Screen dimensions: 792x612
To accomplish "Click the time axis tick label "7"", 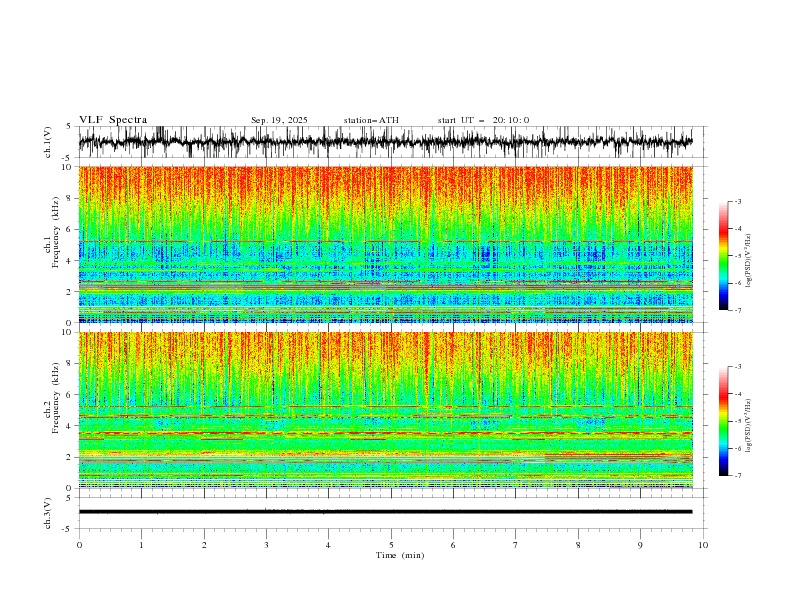I will pyautogui.click(x=516, y=545).
